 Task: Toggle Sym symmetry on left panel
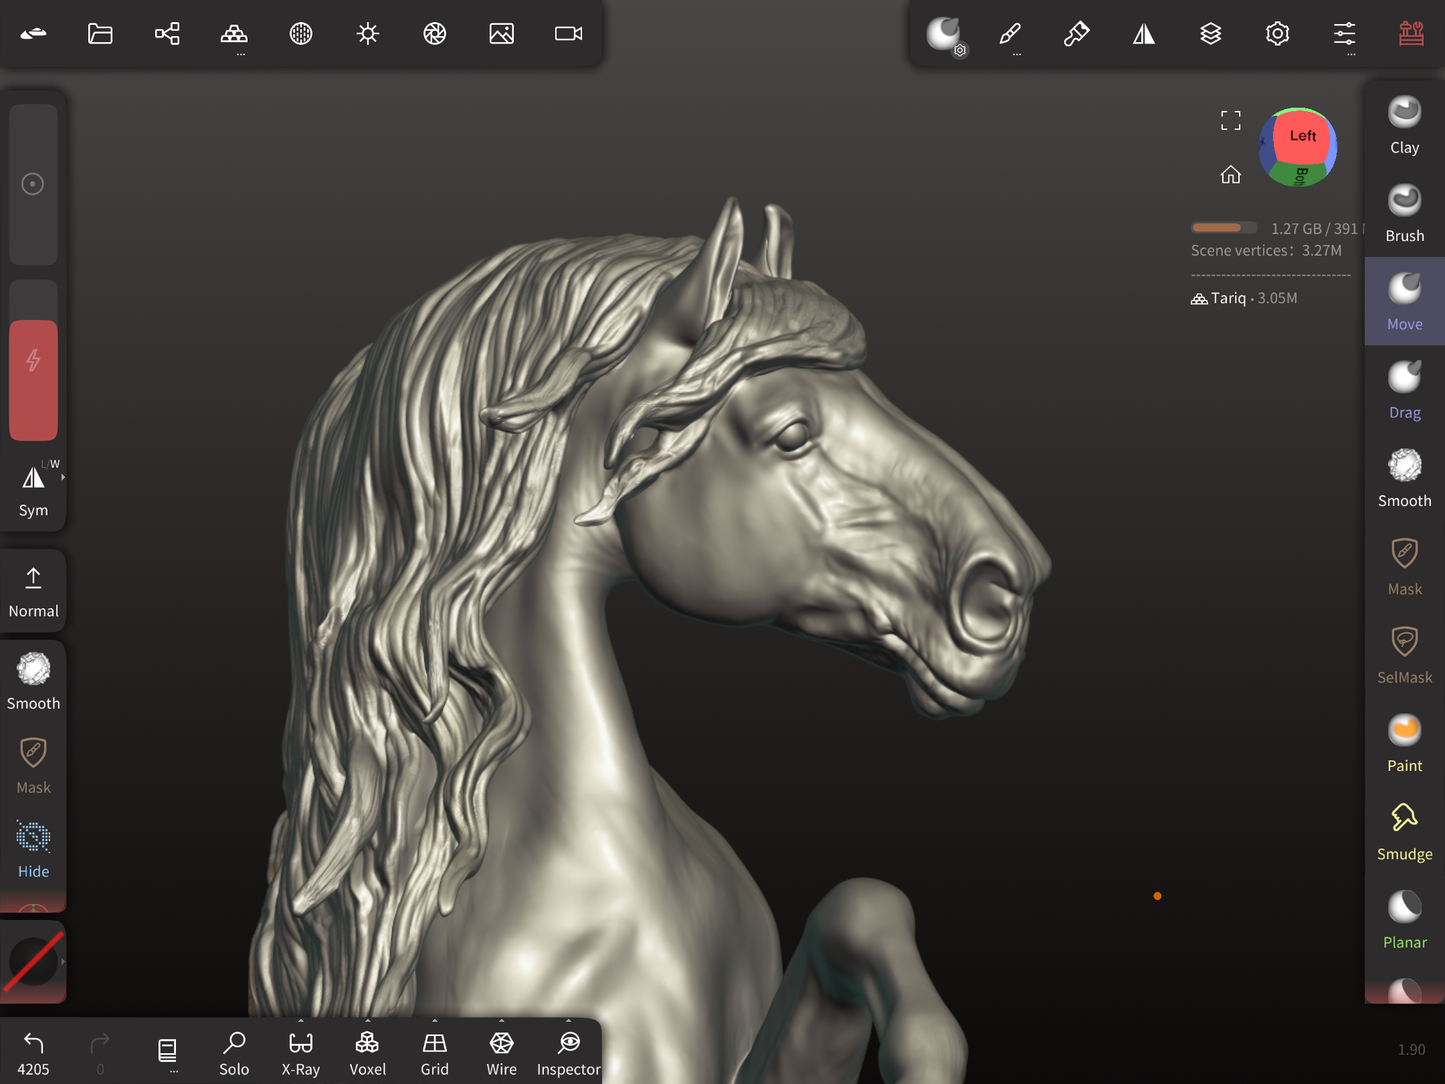point(33,489)
